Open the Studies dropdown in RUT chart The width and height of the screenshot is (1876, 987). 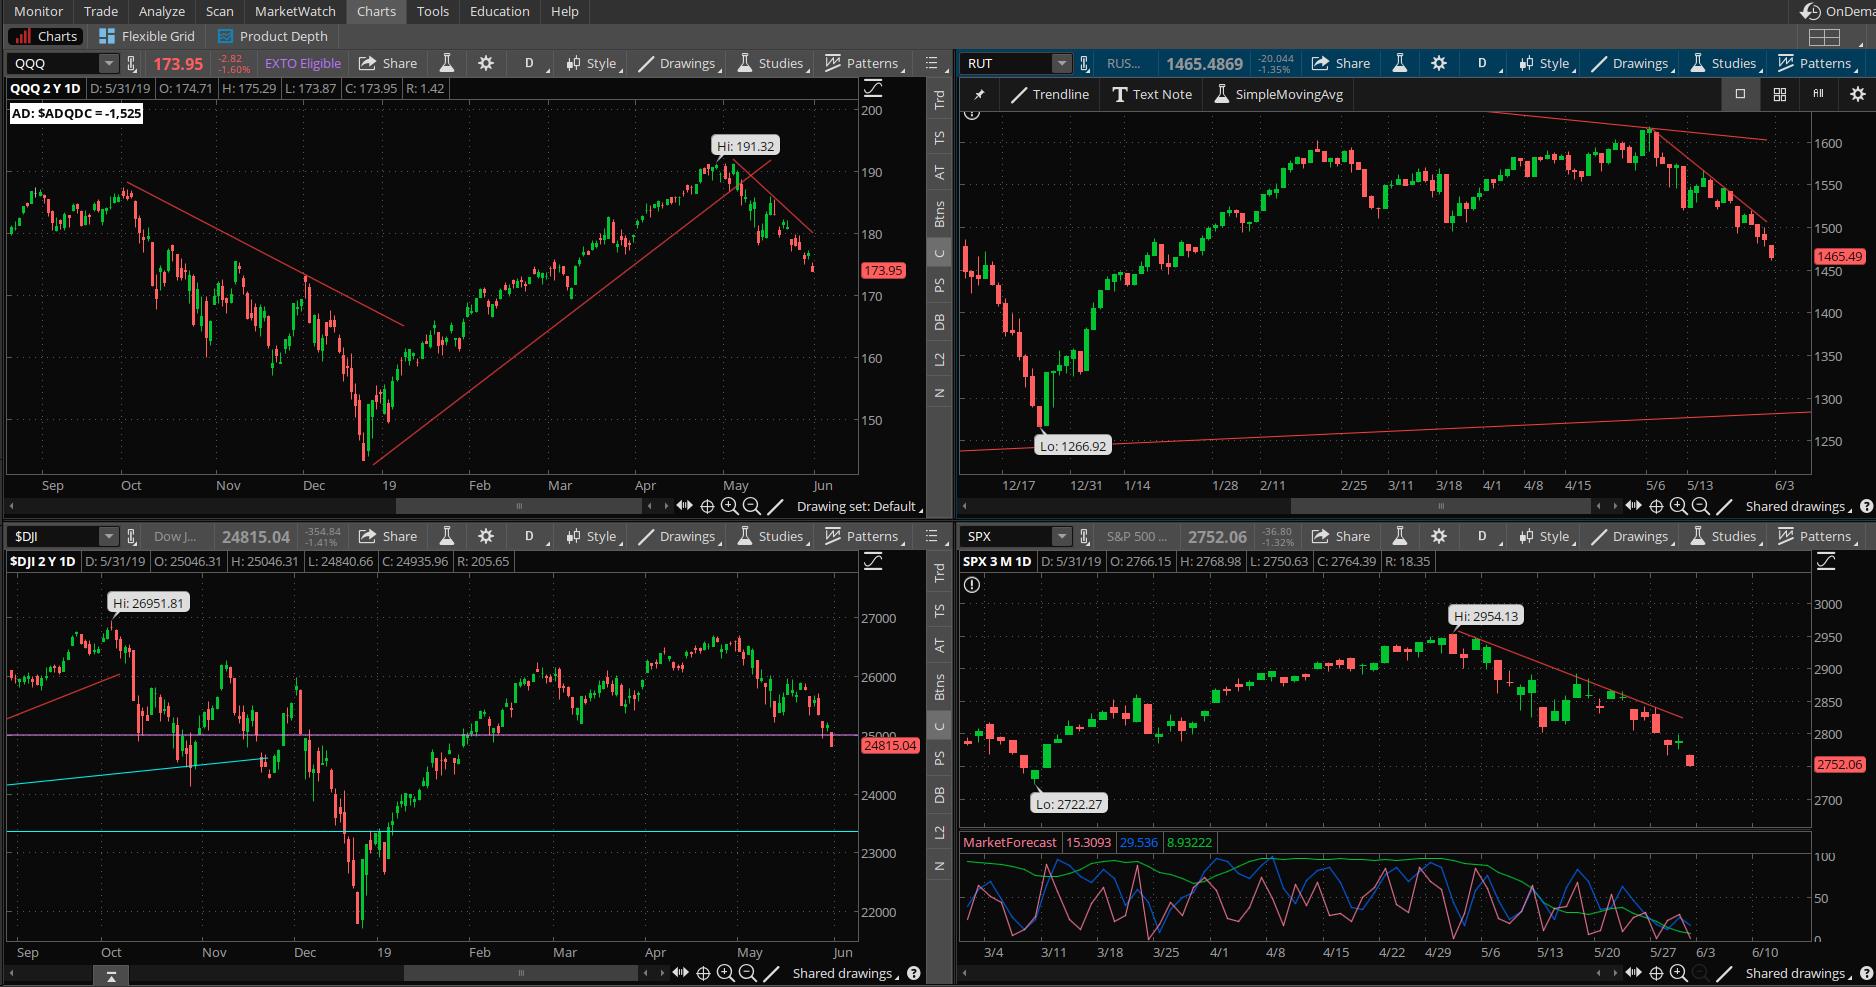click(1724, 63)
